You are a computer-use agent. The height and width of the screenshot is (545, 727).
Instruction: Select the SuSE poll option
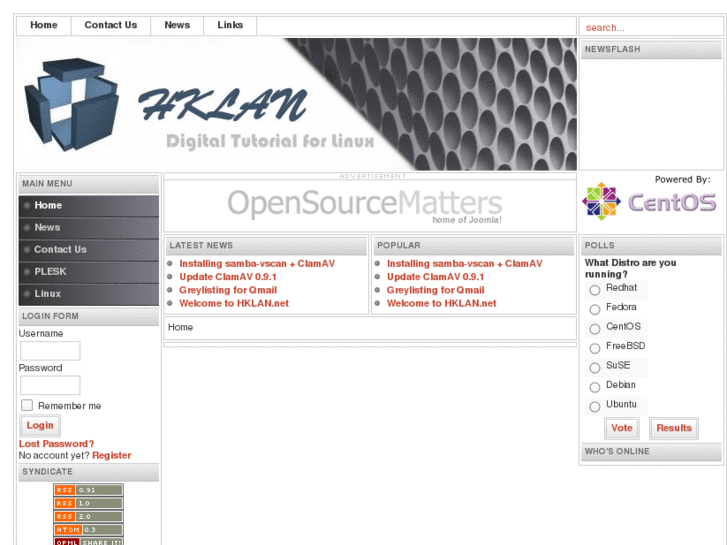coord(595,368)
